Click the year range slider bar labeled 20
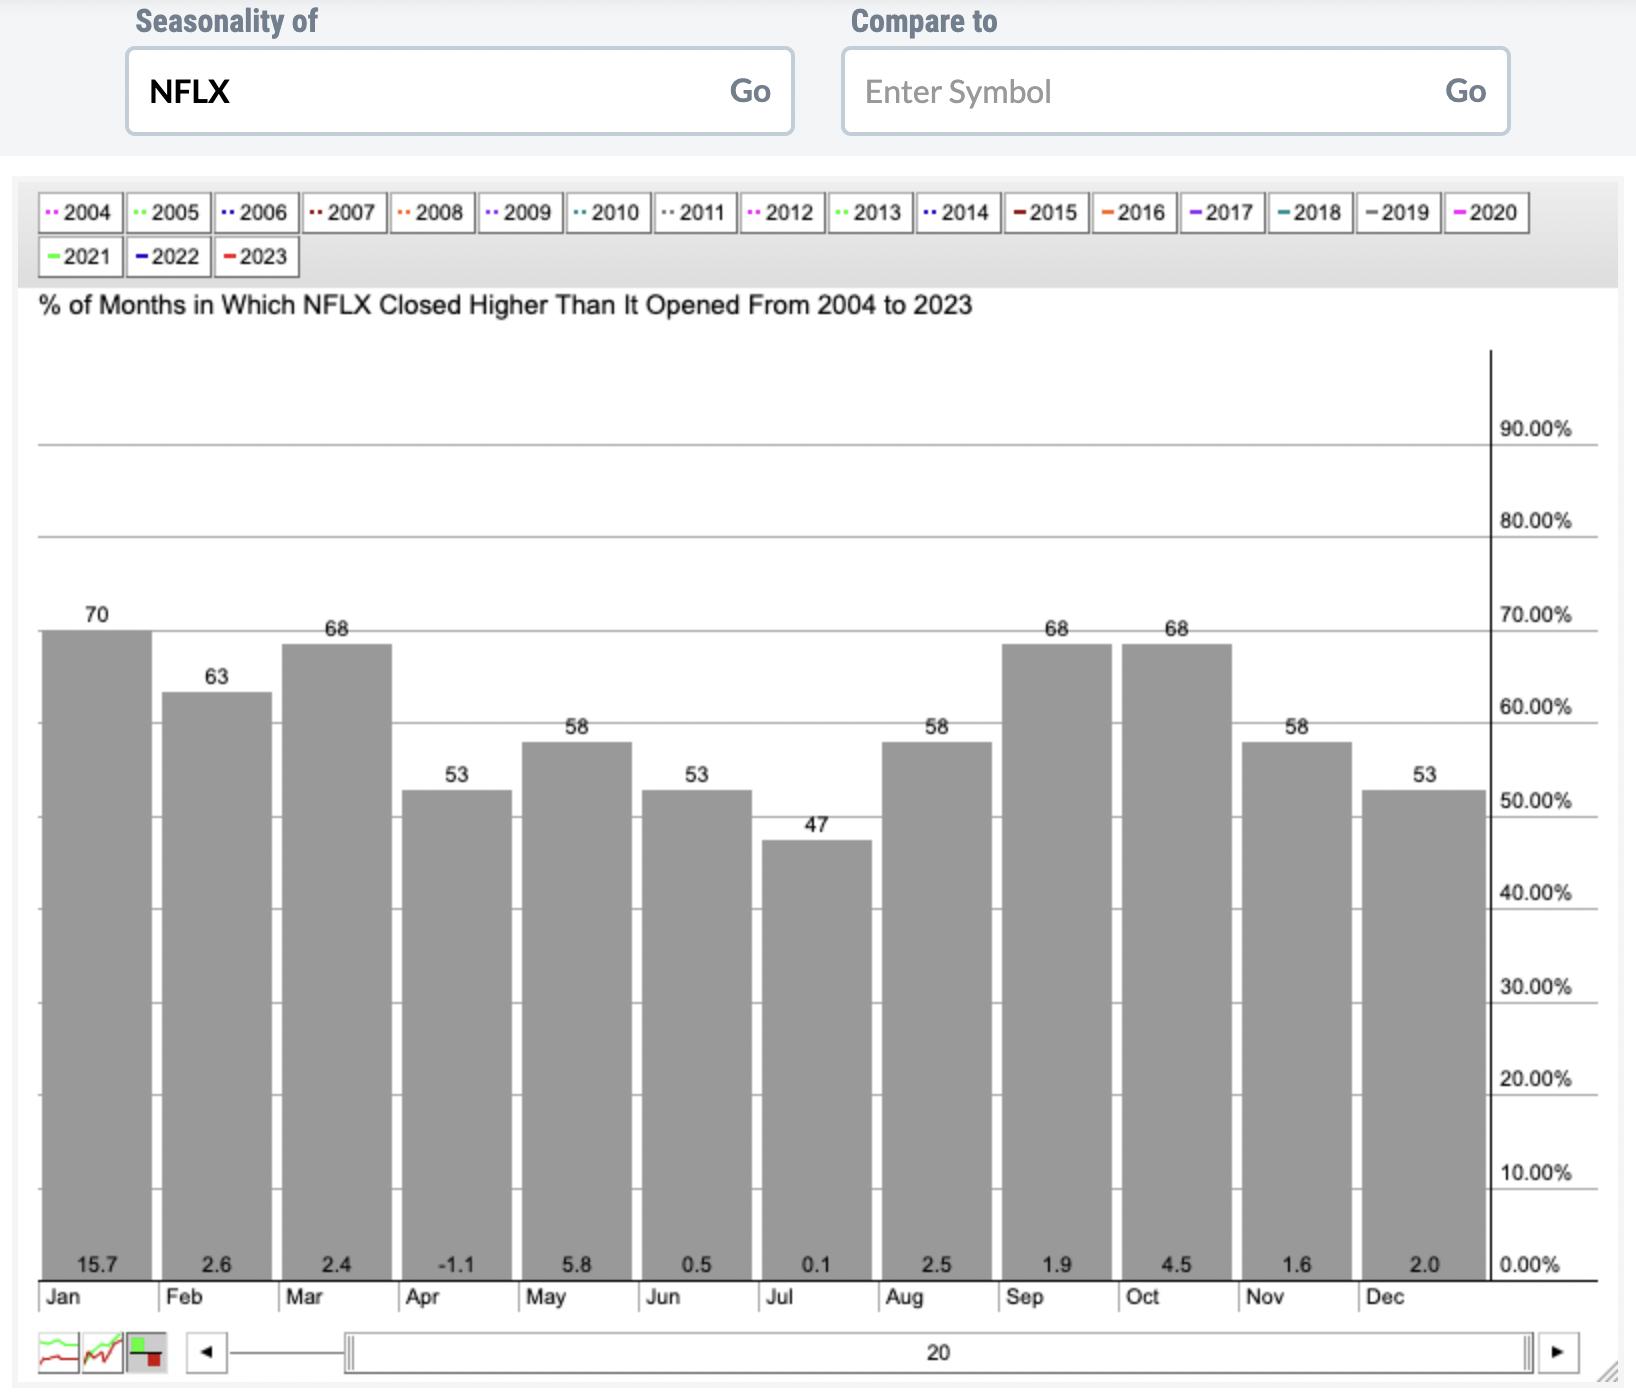 pos(938,1353)
